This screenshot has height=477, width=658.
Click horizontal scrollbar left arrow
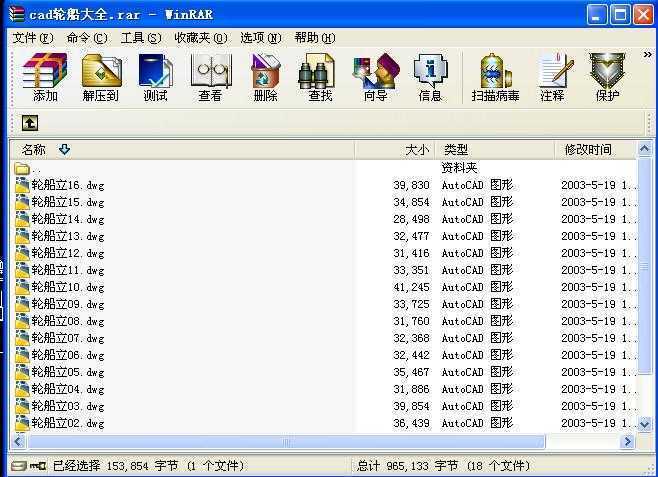(x=18, y=441)
